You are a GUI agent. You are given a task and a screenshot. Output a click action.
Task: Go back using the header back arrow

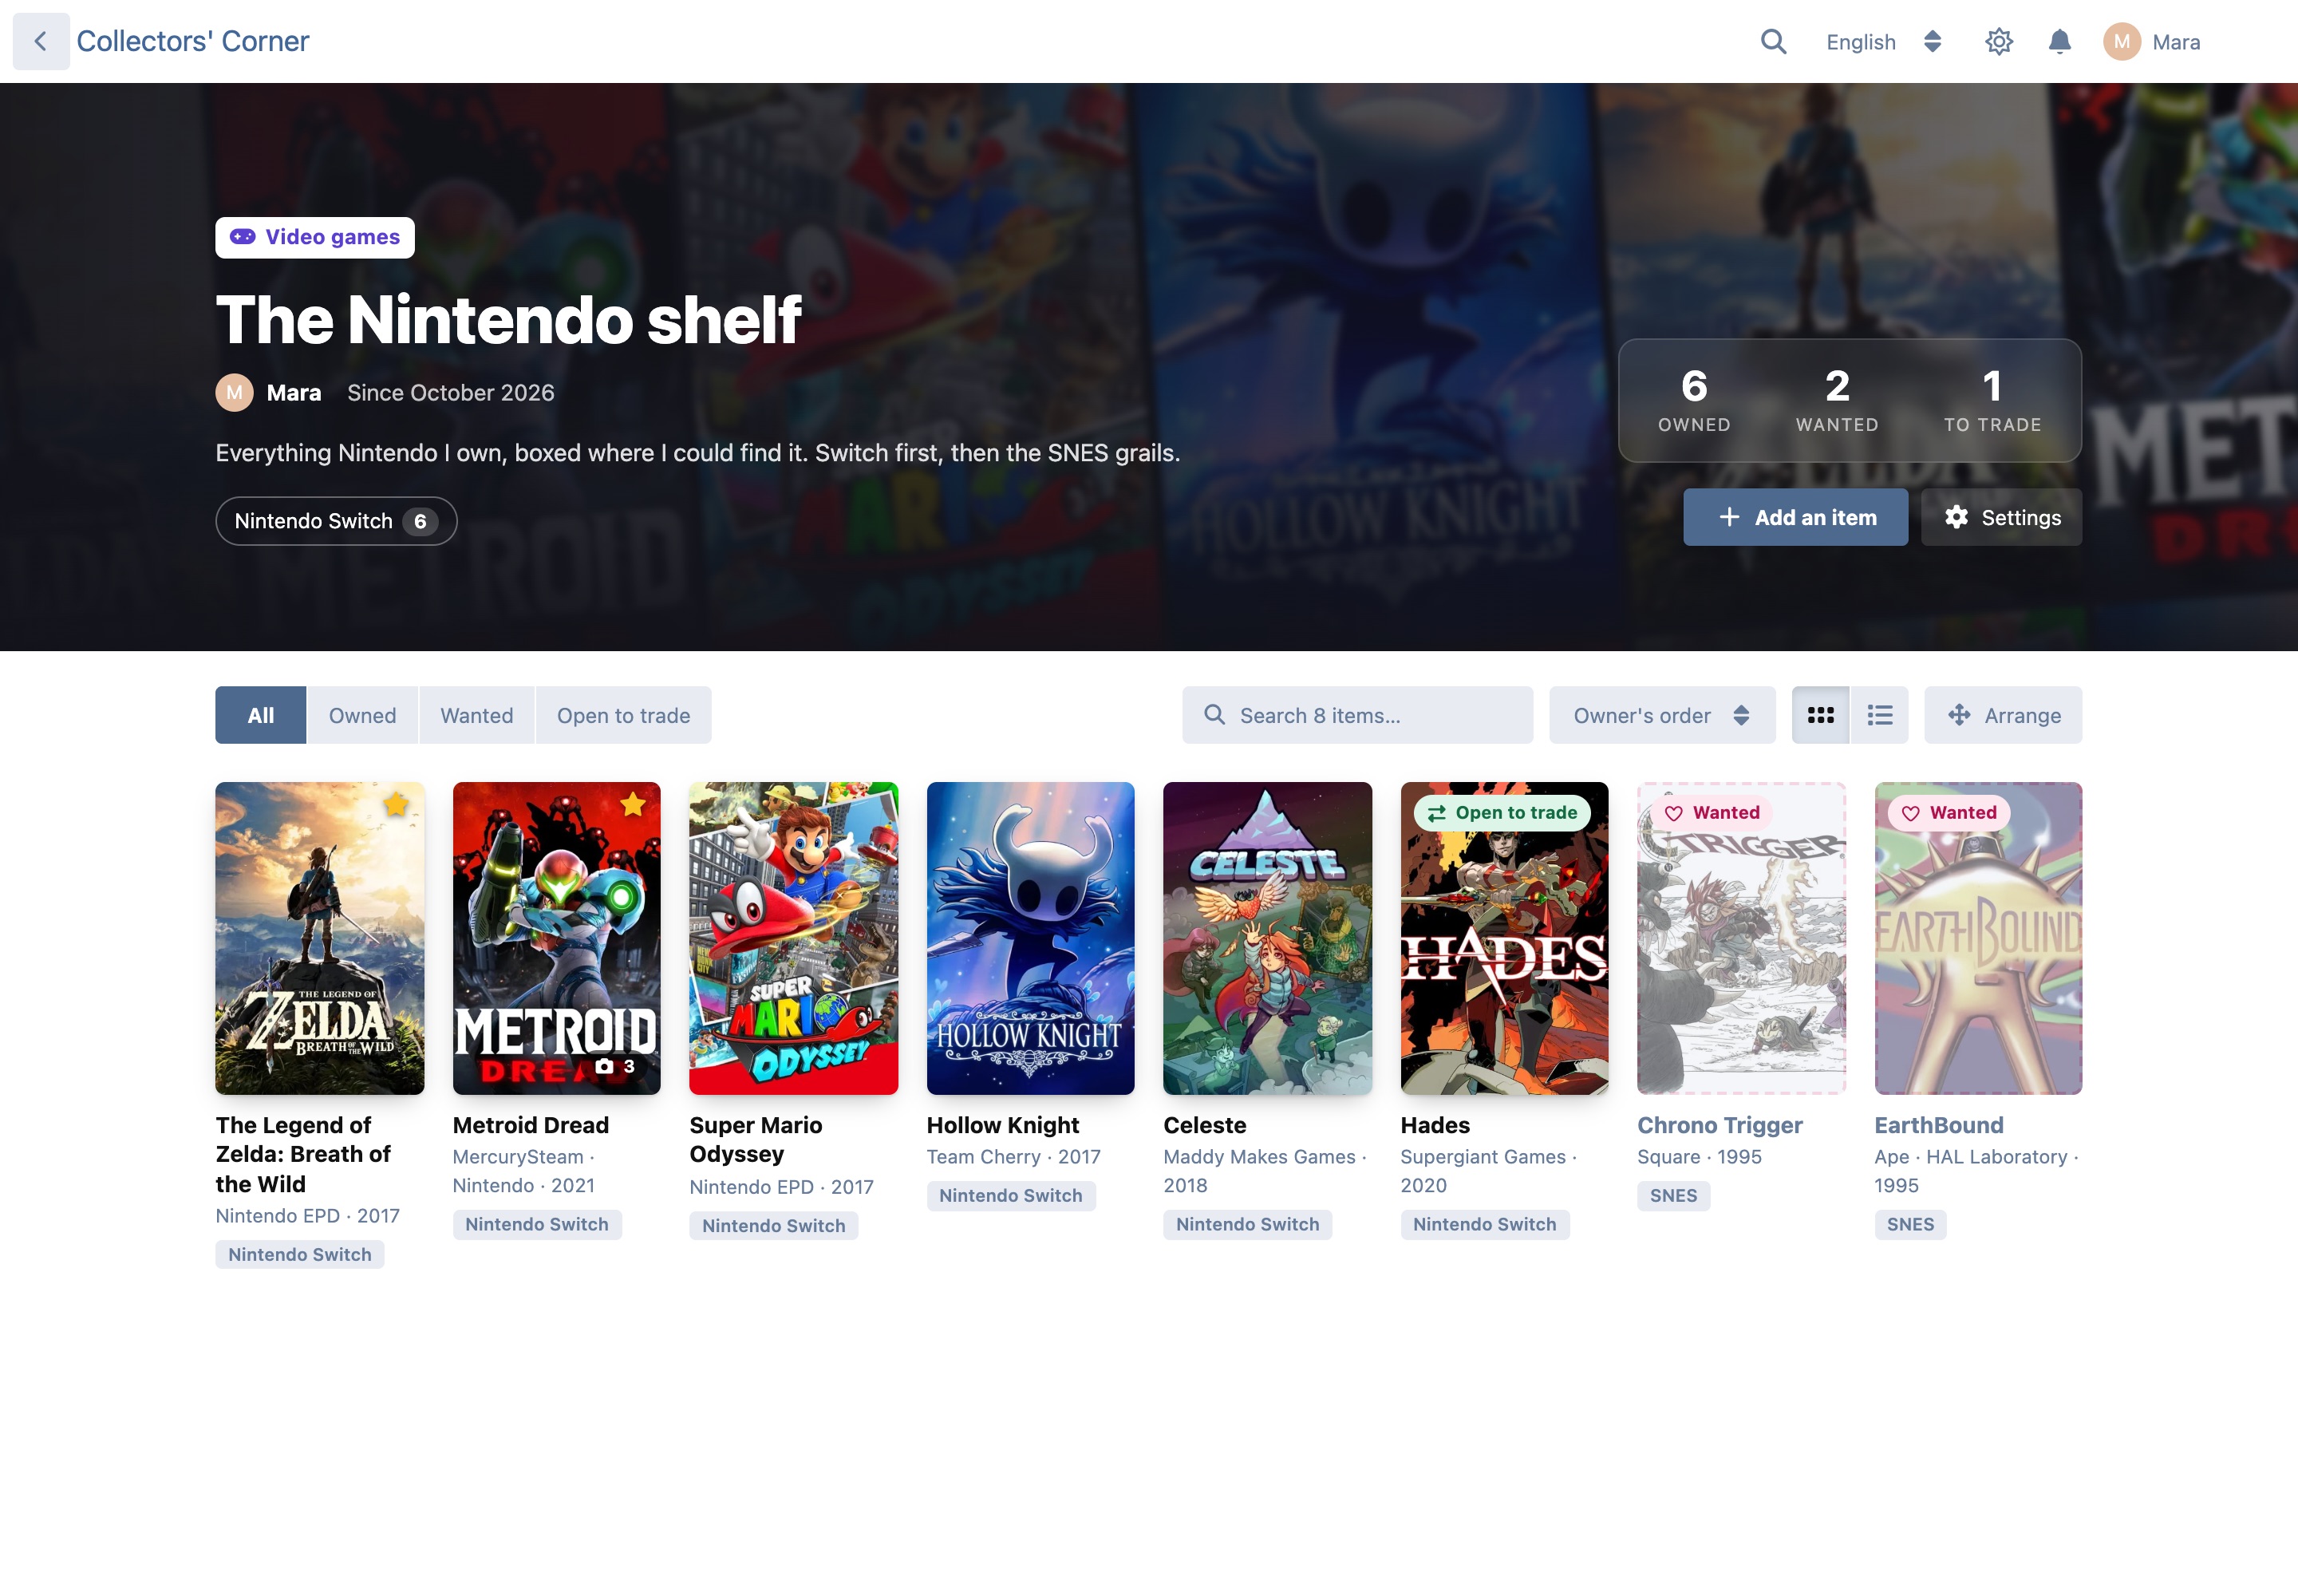point(41,41)
